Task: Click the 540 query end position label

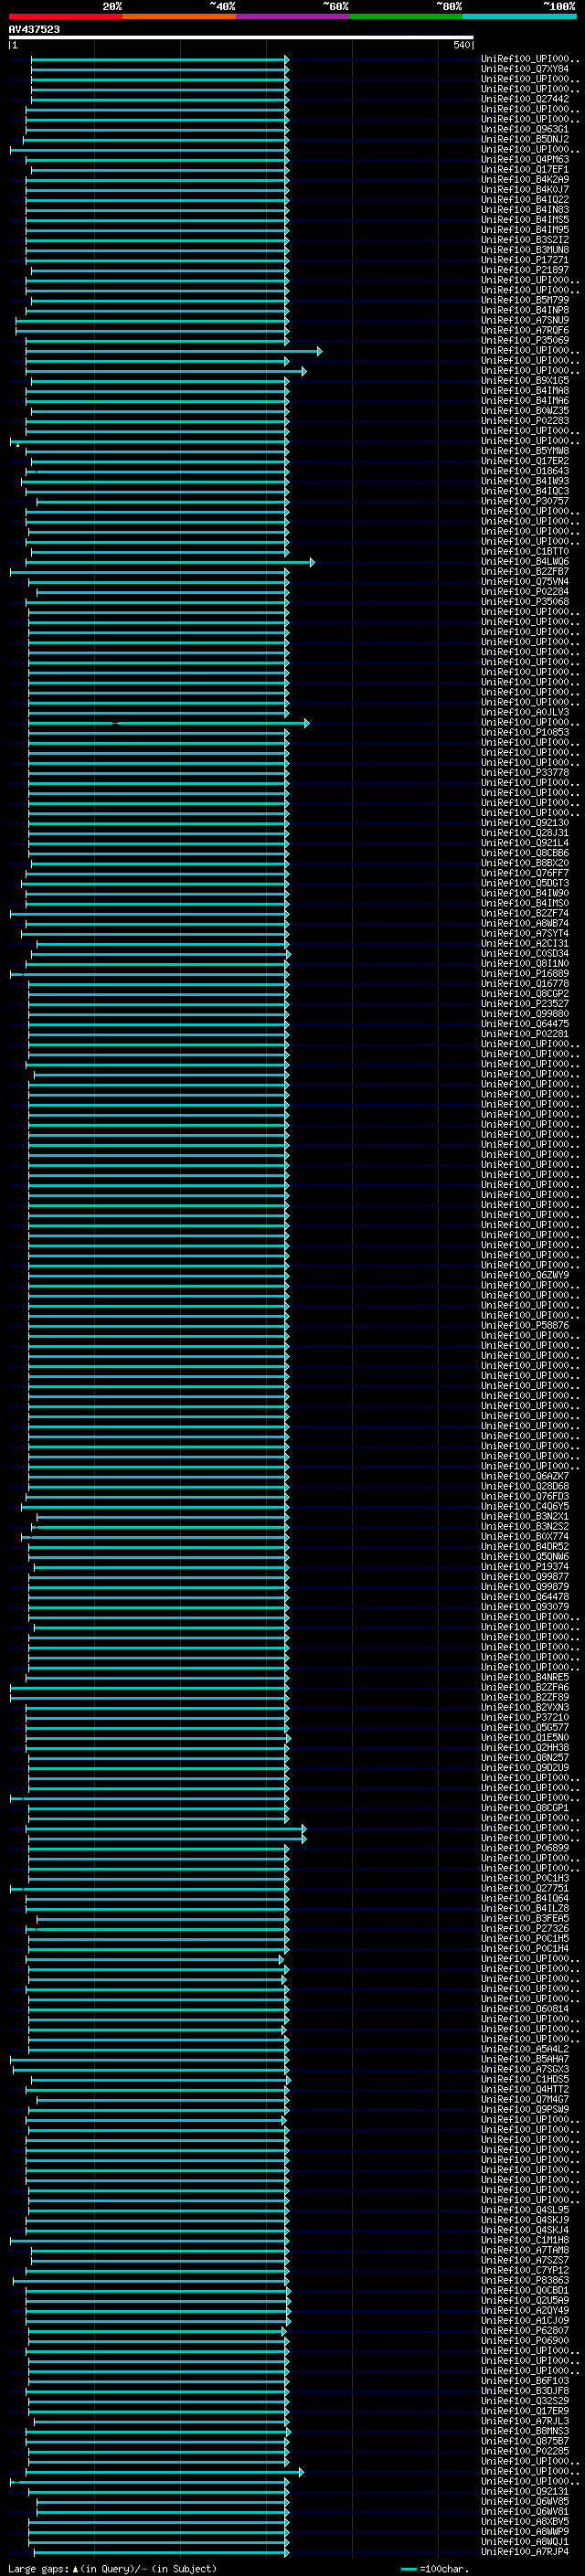Action: coord(461,45)
